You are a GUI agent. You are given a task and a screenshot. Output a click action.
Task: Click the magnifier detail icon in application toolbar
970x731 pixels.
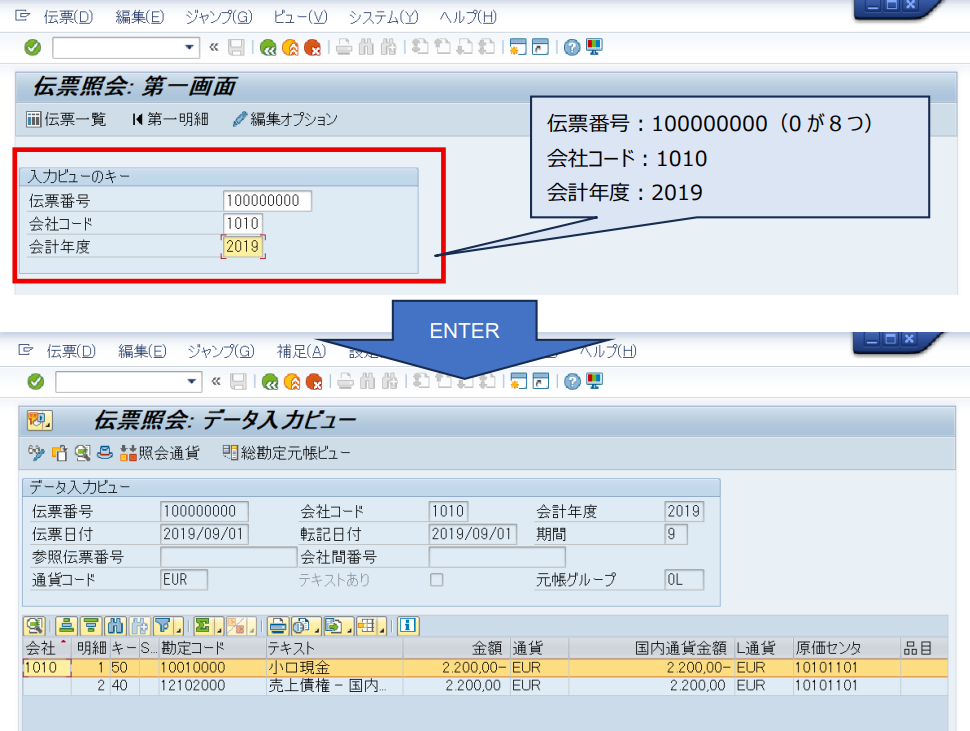tap(82, 453)
